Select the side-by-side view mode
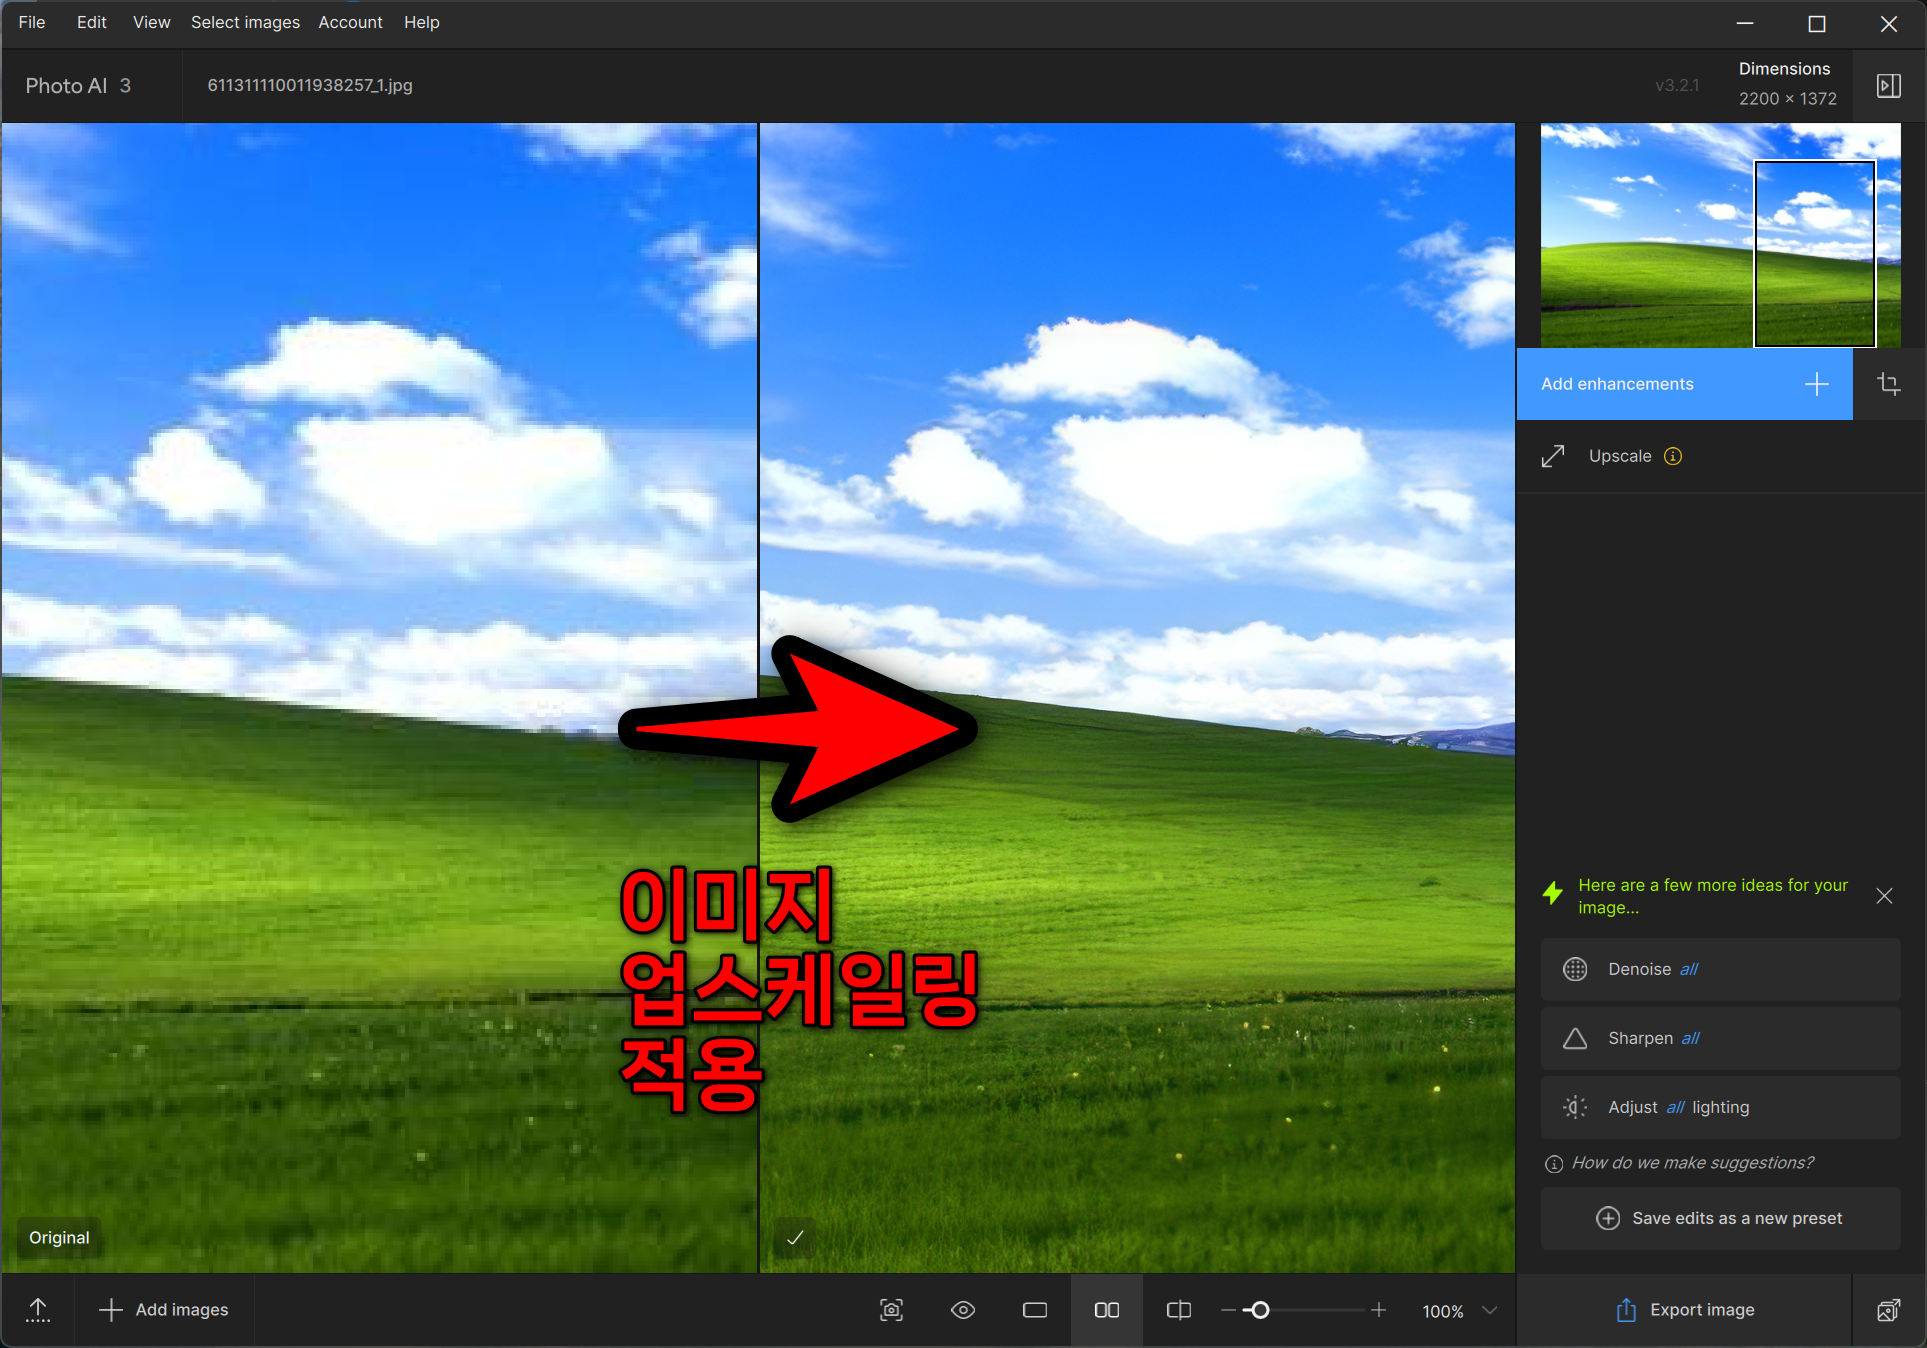This screenshot has height=1348, width=1927. point(1107,1310)
